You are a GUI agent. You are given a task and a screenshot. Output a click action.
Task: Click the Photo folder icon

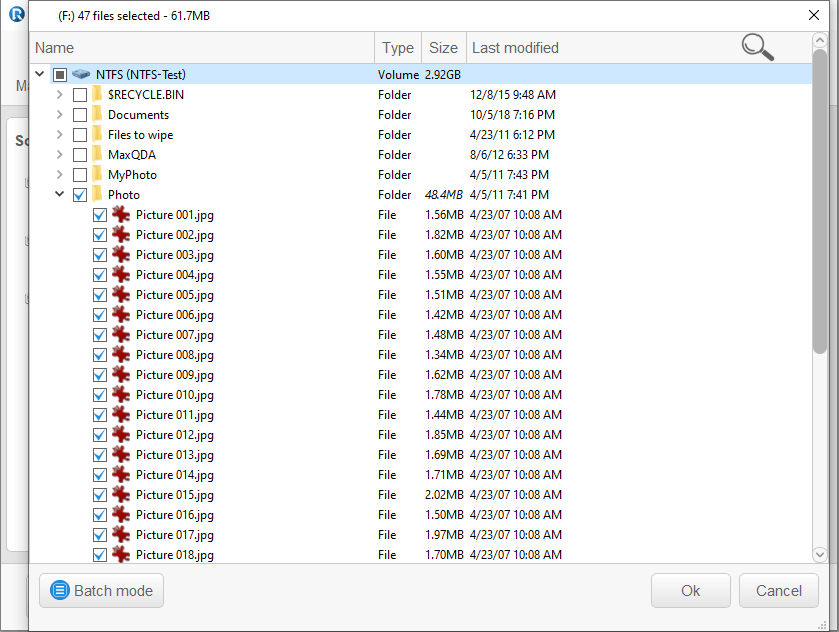[x=97, y=195]
